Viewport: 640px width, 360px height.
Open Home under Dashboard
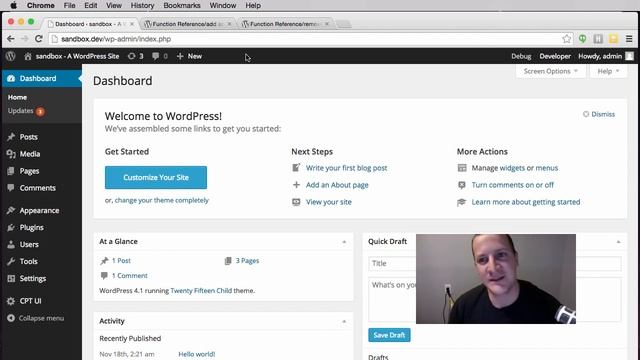[x=17, y=97]
